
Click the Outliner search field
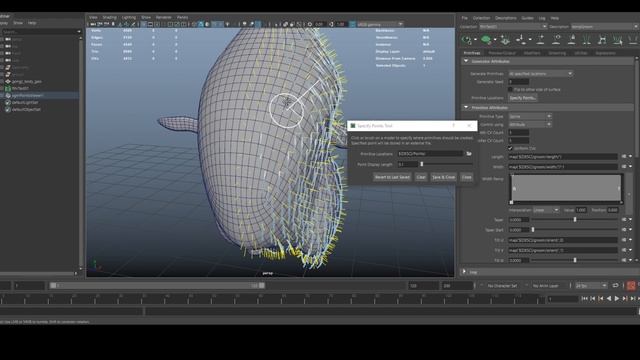pyautogui.click(x=40, y=31)
